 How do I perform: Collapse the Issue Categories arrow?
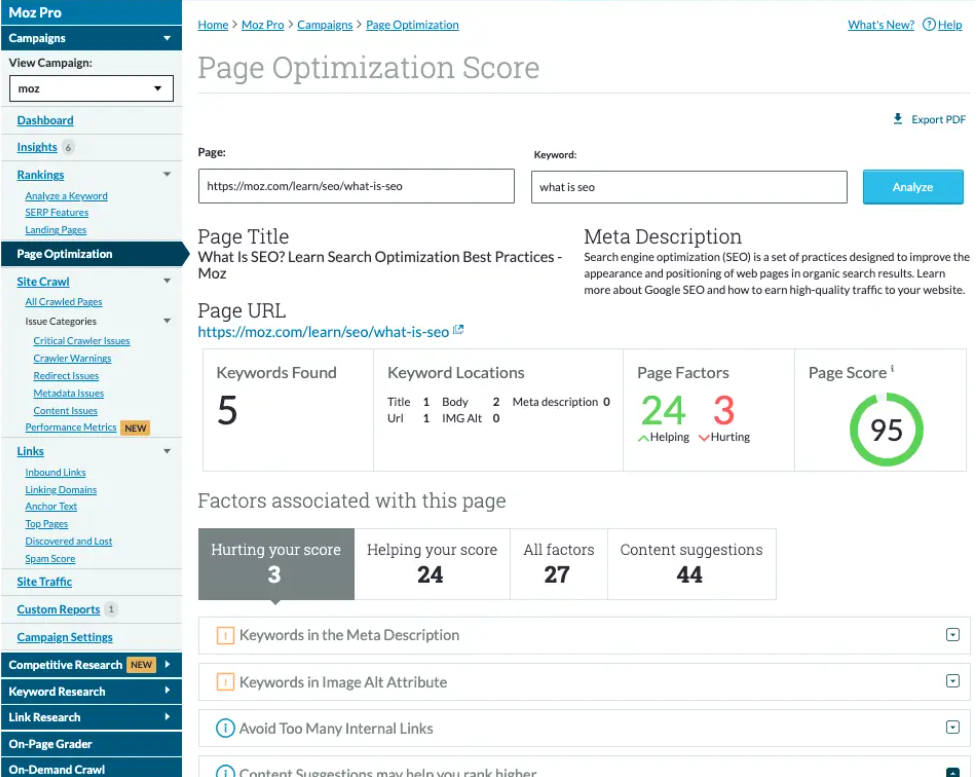pyautogui.click(x=167, y=321)
